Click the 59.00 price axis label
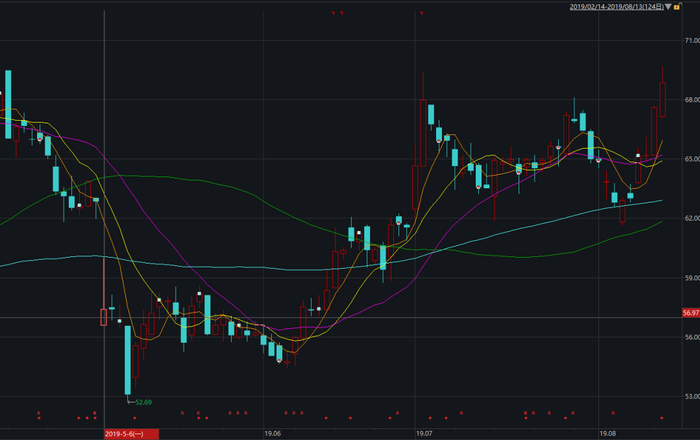Viewport: 700px width, 440px height. coord(689,278)
